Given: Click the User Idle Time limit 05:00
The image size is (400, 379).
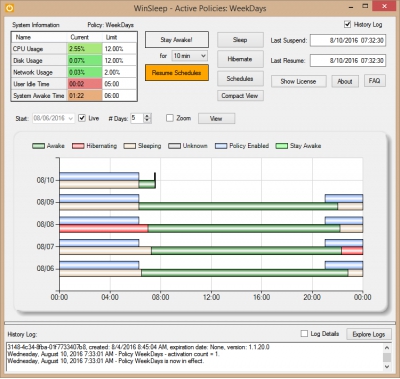Looking at the screenshot, I should 120,84.
